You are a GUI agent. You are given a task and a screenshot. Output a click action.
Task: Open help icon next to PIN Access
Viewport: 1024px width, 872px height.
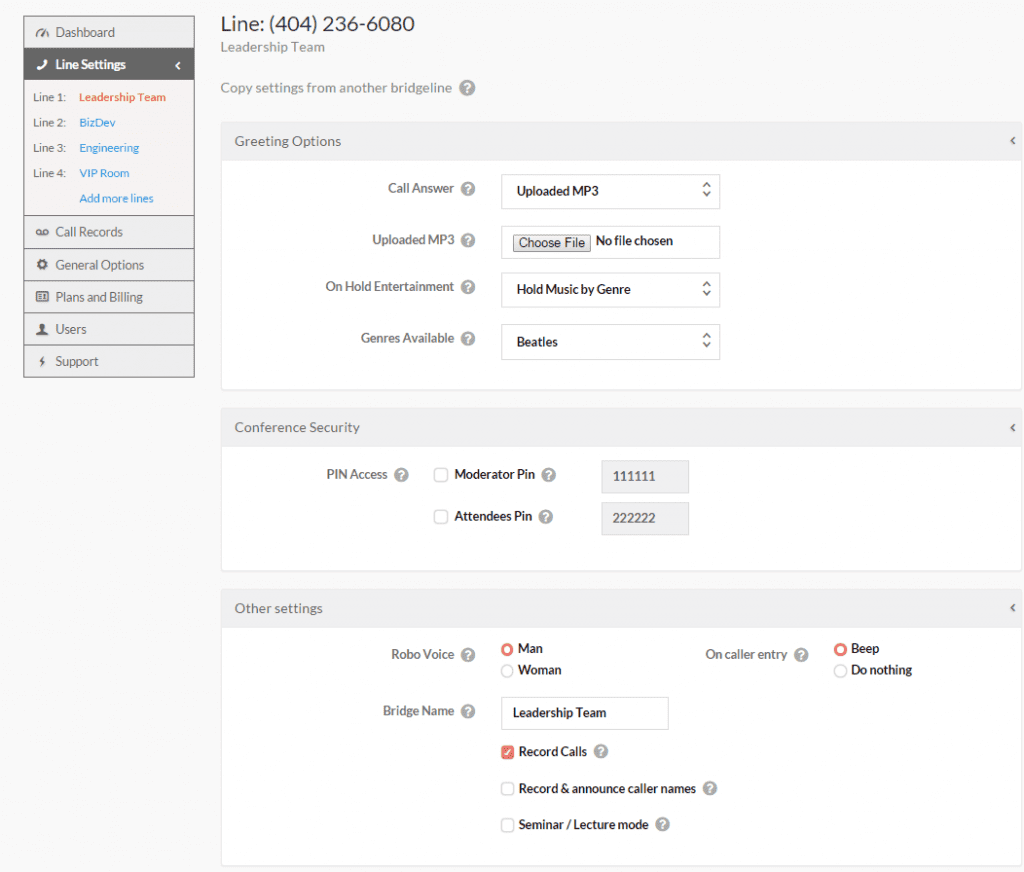[x=402, y=475]
